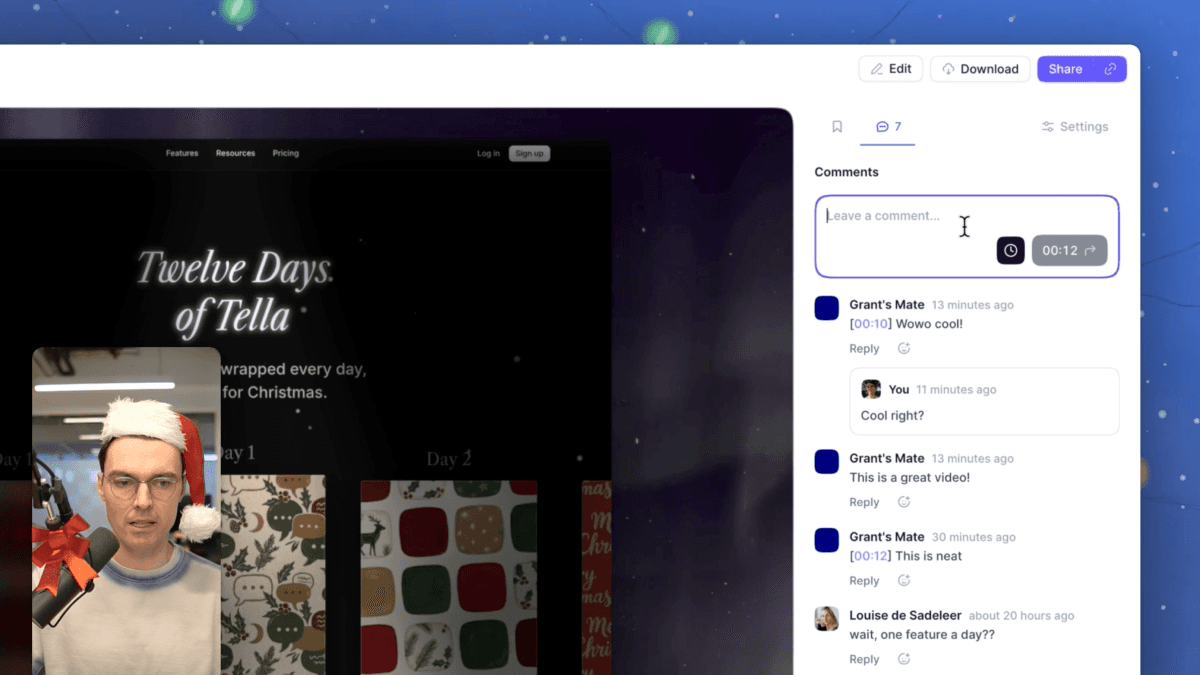Focus the Leave a comment field

967,236
